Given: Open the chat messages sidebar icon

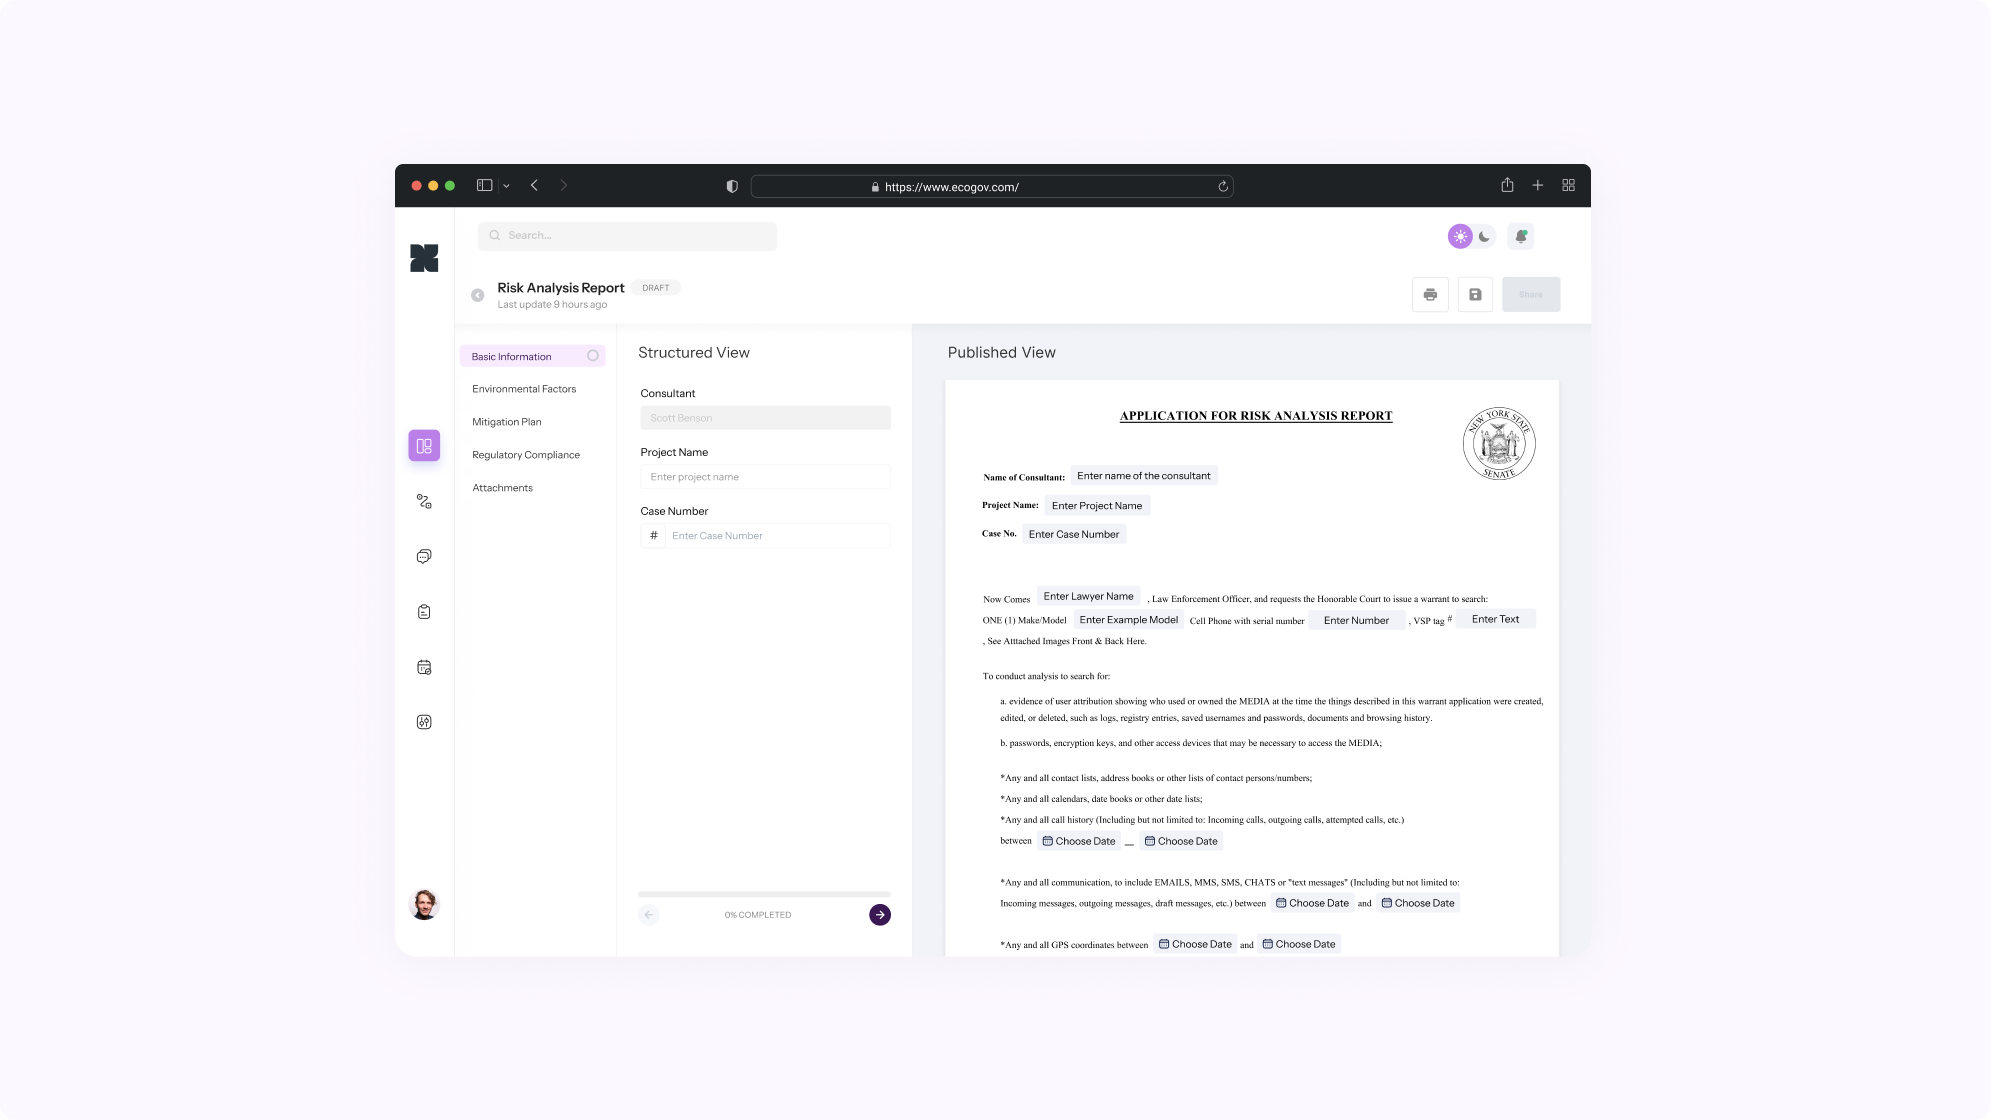Looking at the screenshot, I should pyautogui.click(x=424, y=557).
